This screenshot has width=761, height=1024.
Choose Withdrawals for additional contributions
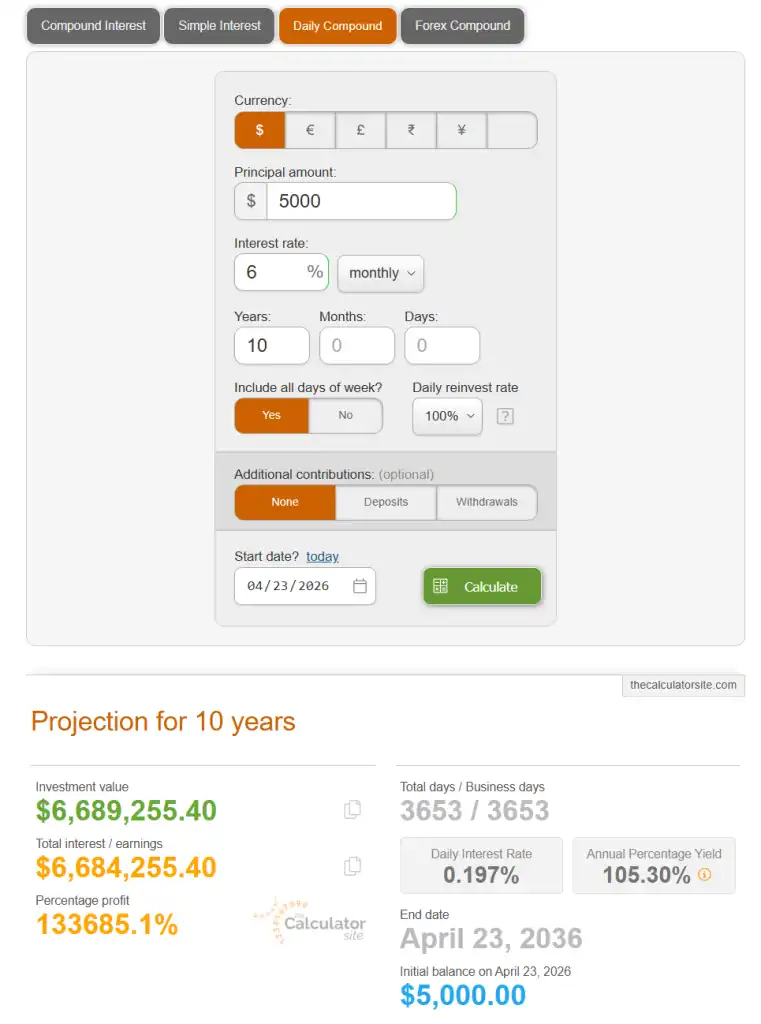(487, 502)
